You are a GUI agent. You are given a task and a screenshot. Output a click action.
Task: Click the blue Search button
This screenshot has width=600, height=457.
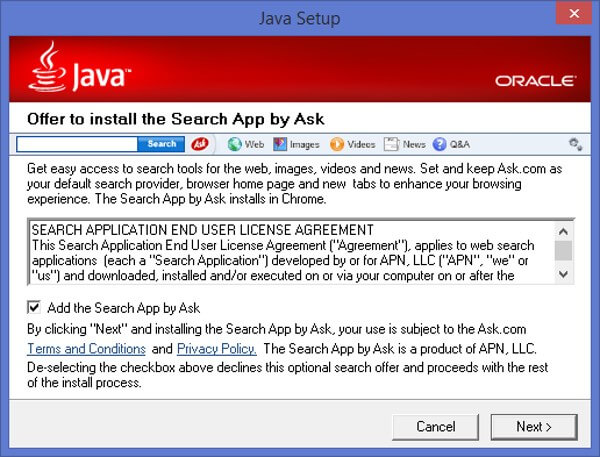pos(161,144)
